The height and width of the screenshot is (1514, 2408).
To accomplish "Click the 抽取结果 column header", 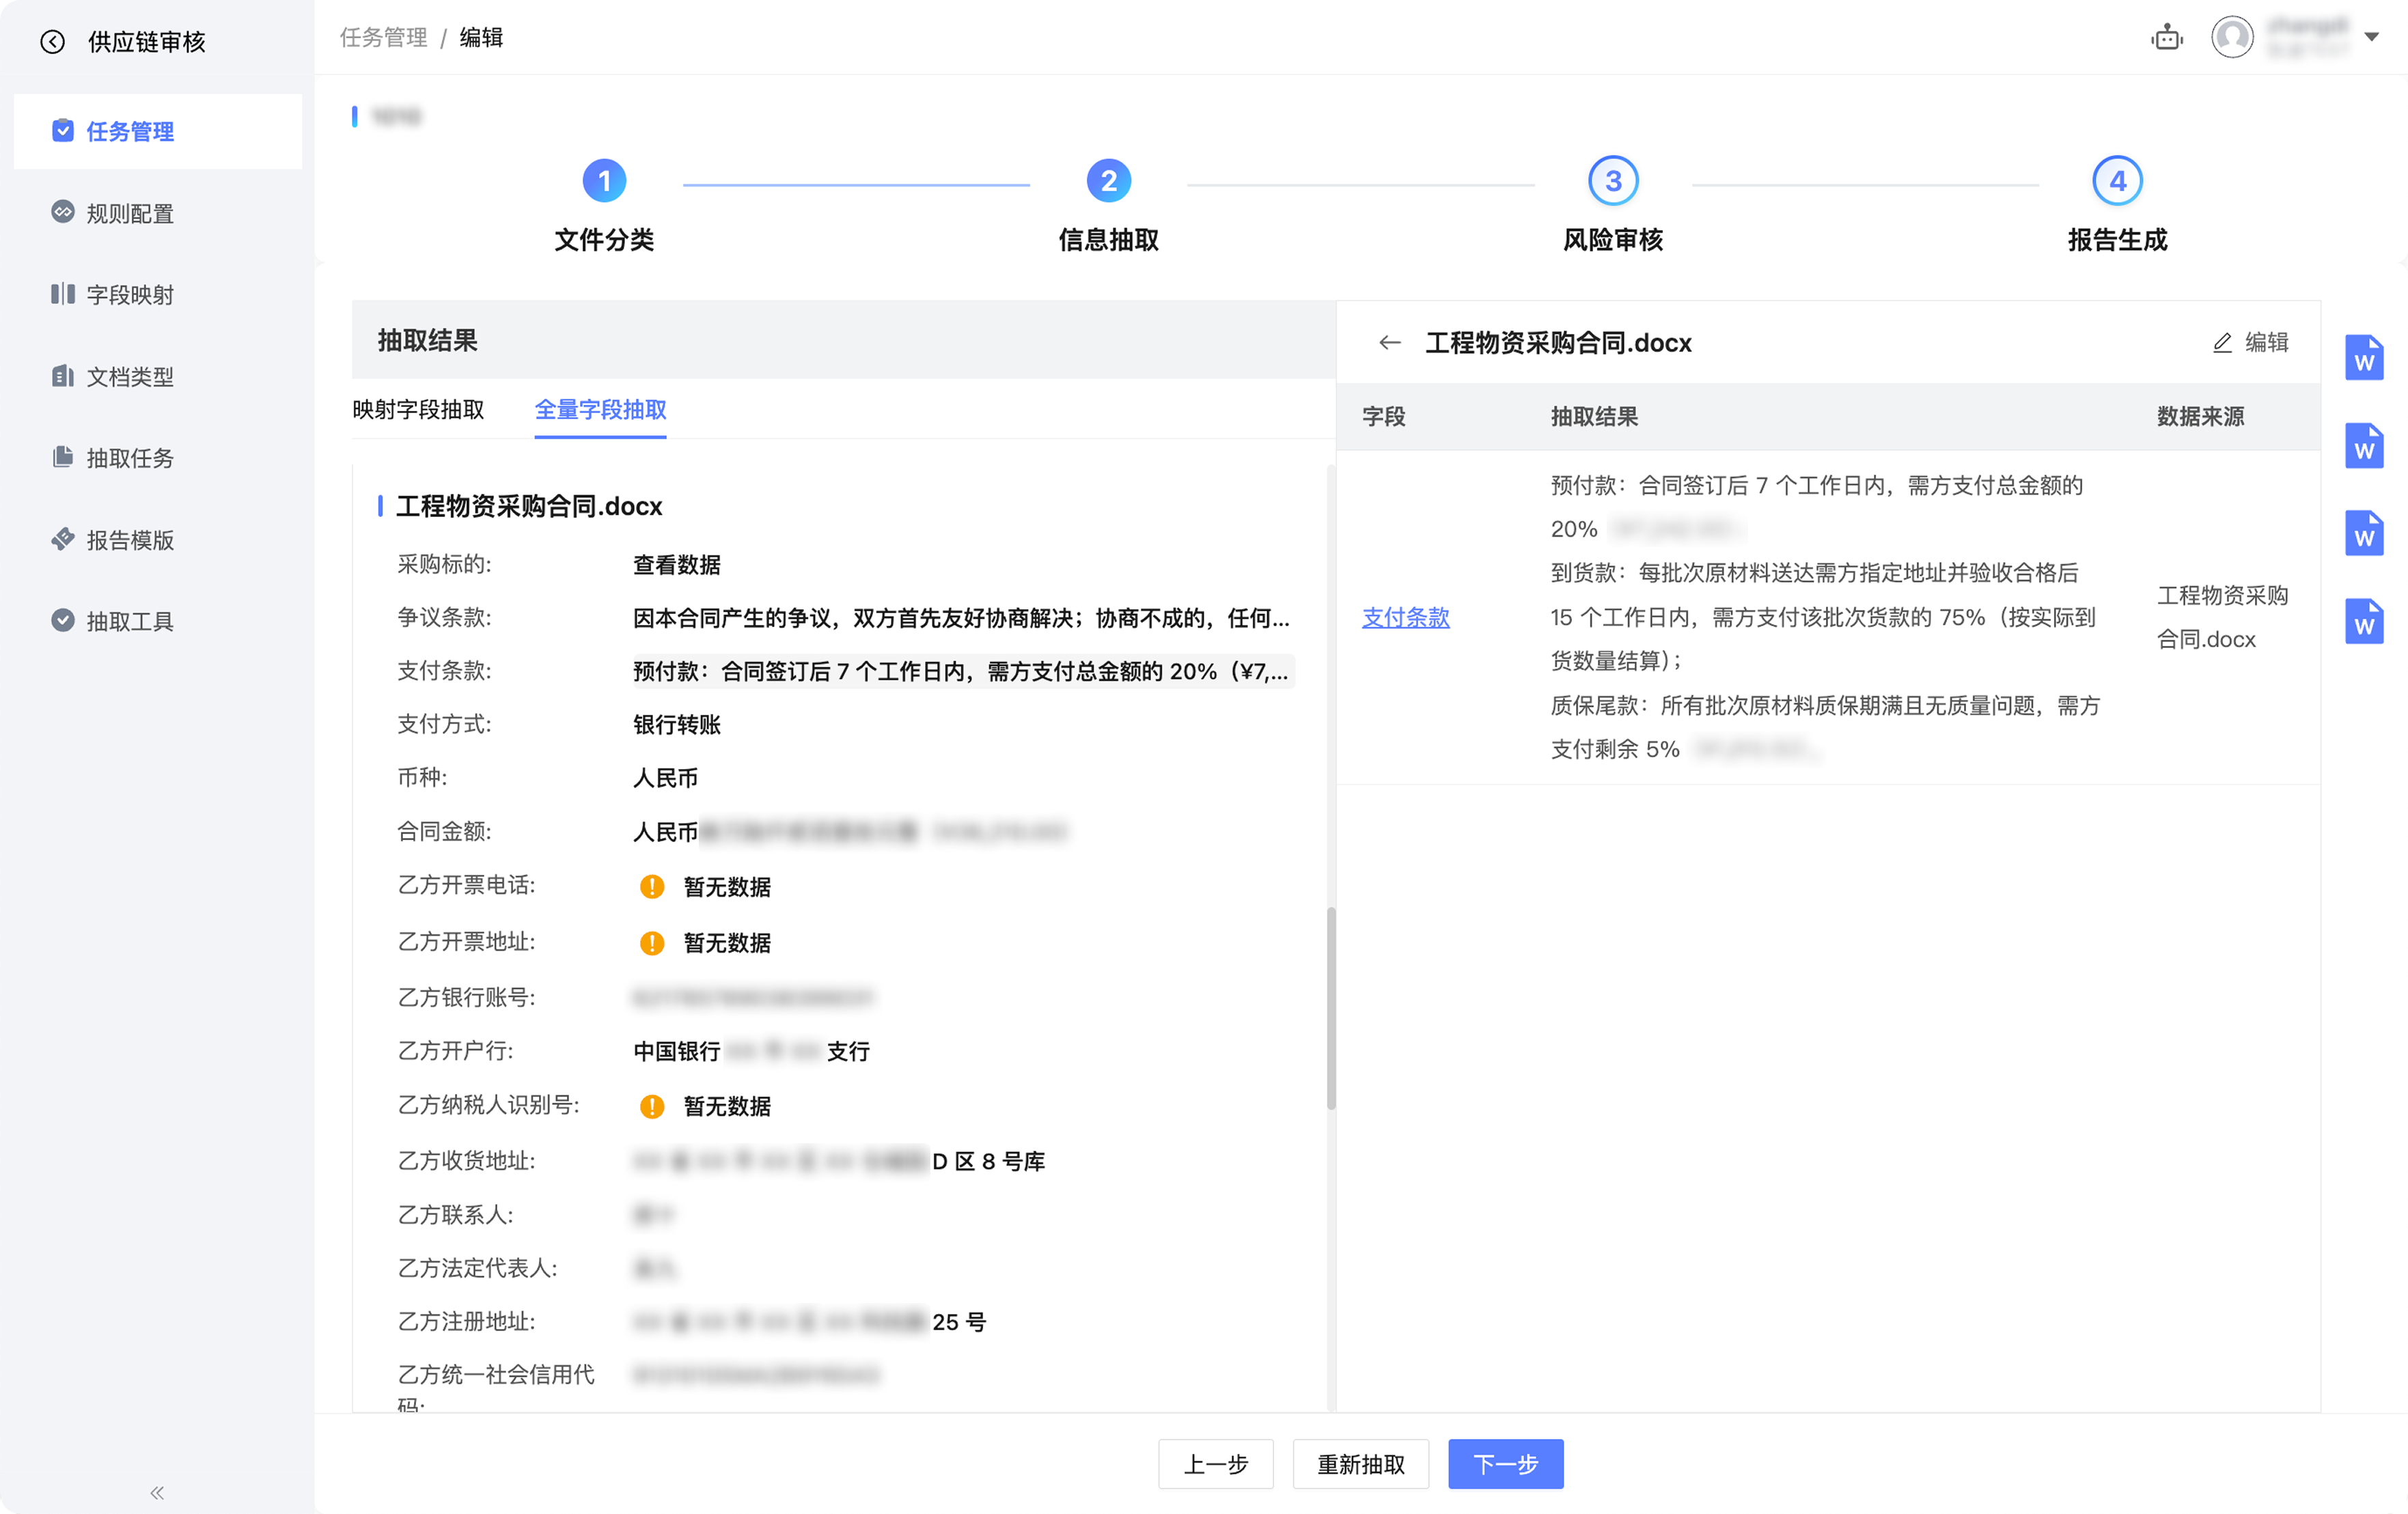I will click(1594, 417).
